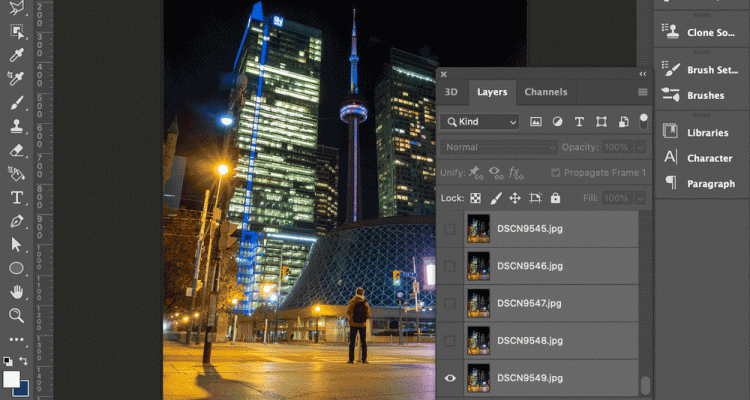Select the Object Selection tool
The image size is (750, 400).
click(x=17, y=31)
